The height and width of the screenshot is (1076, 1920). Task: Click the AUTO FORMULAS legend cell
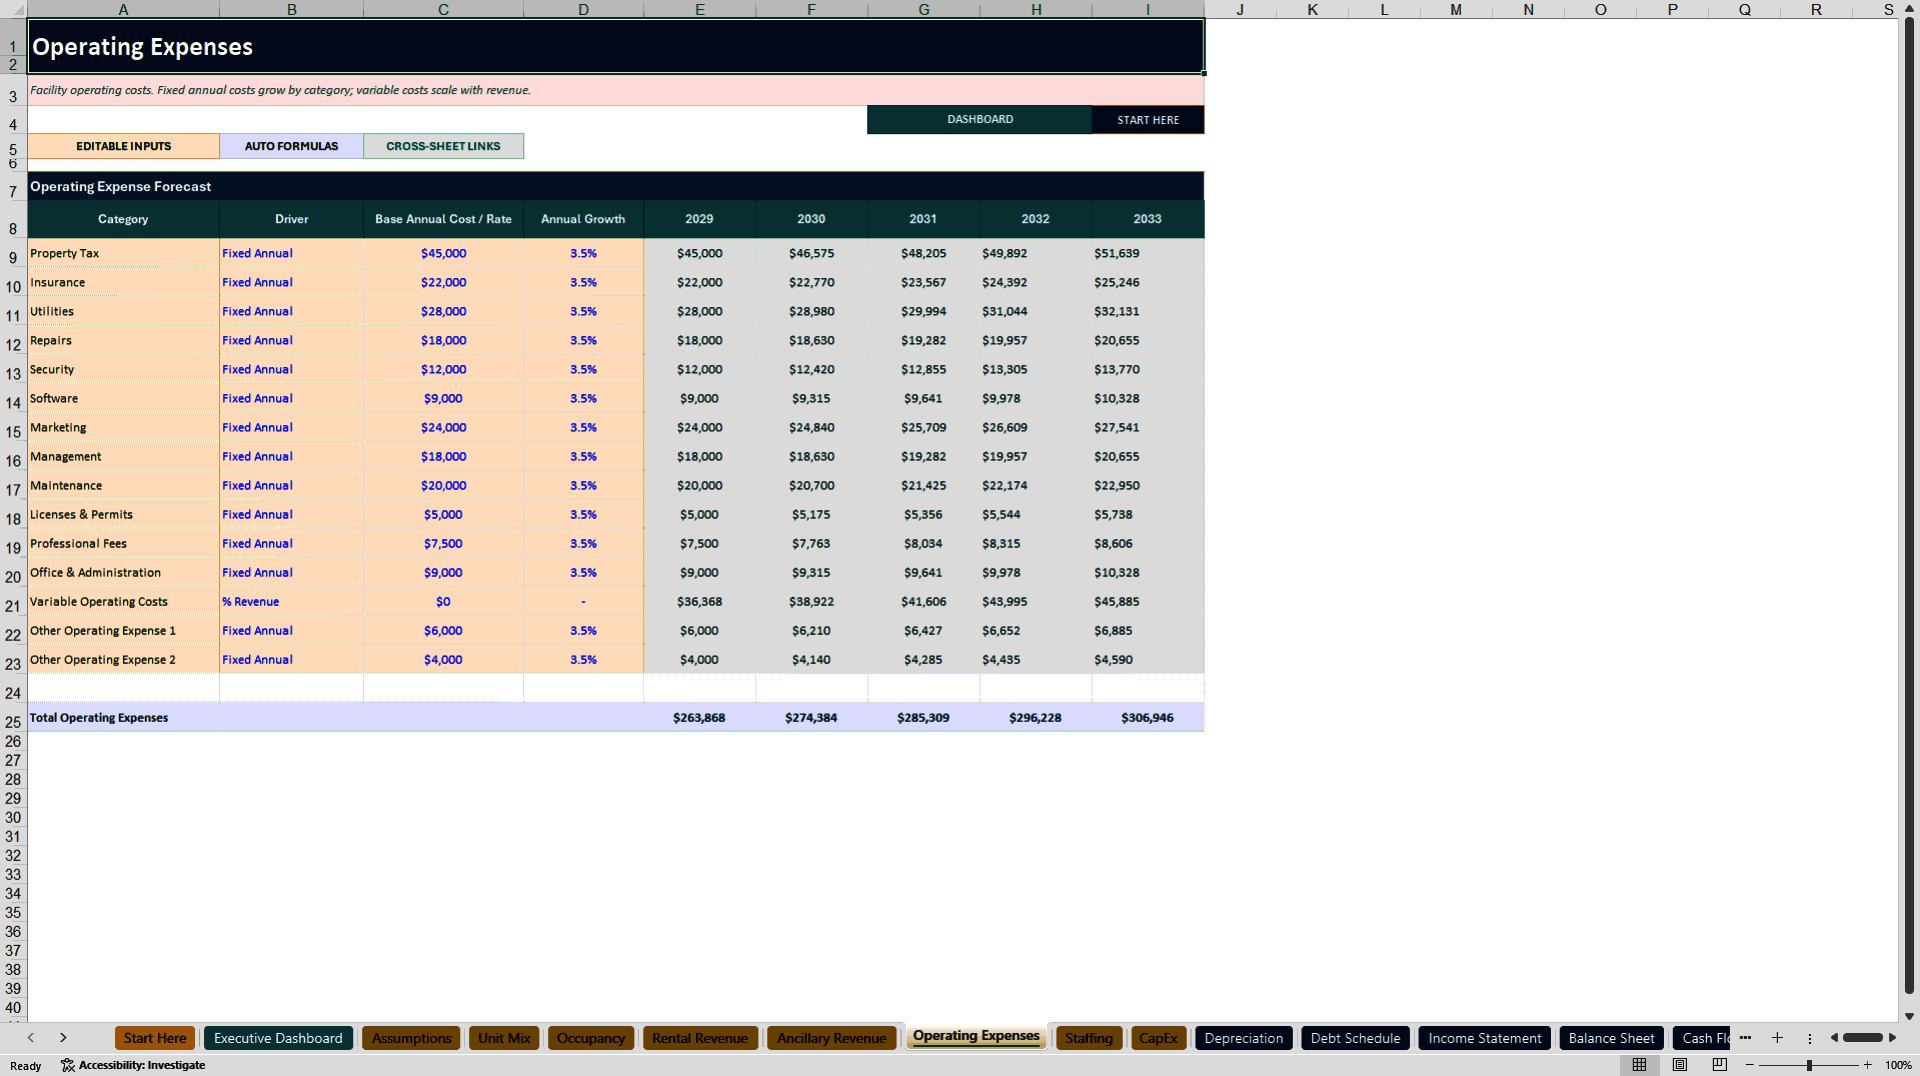pos(291,146)
